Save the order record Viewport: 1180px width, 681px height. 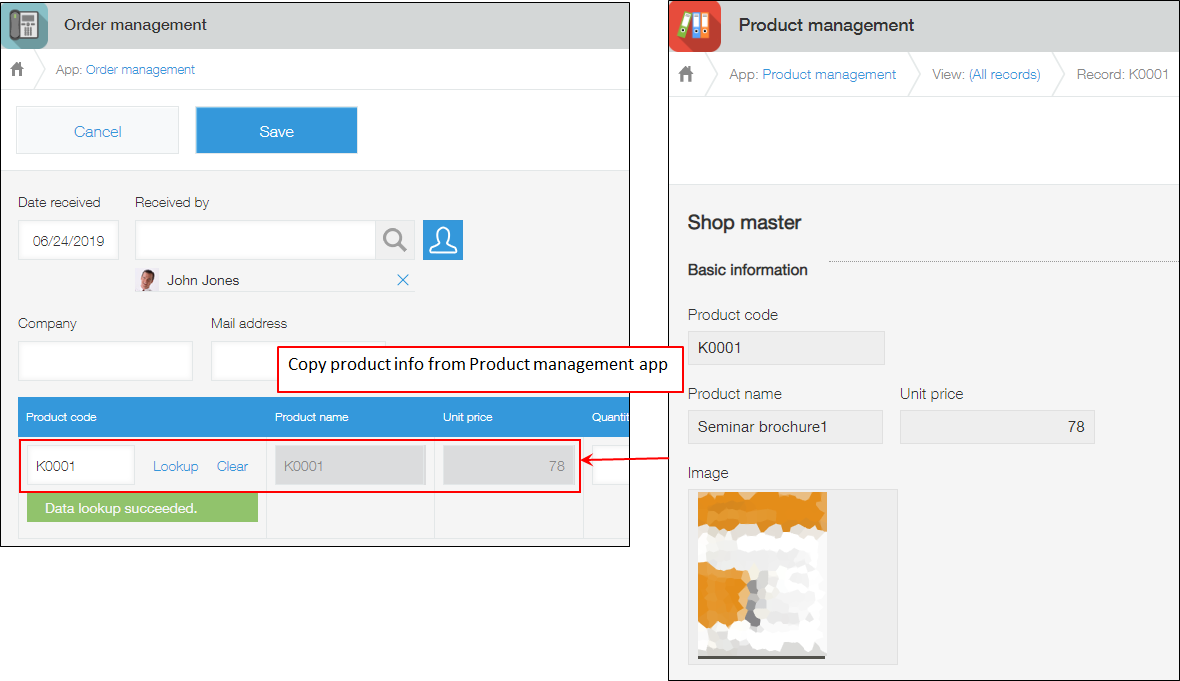276,130
